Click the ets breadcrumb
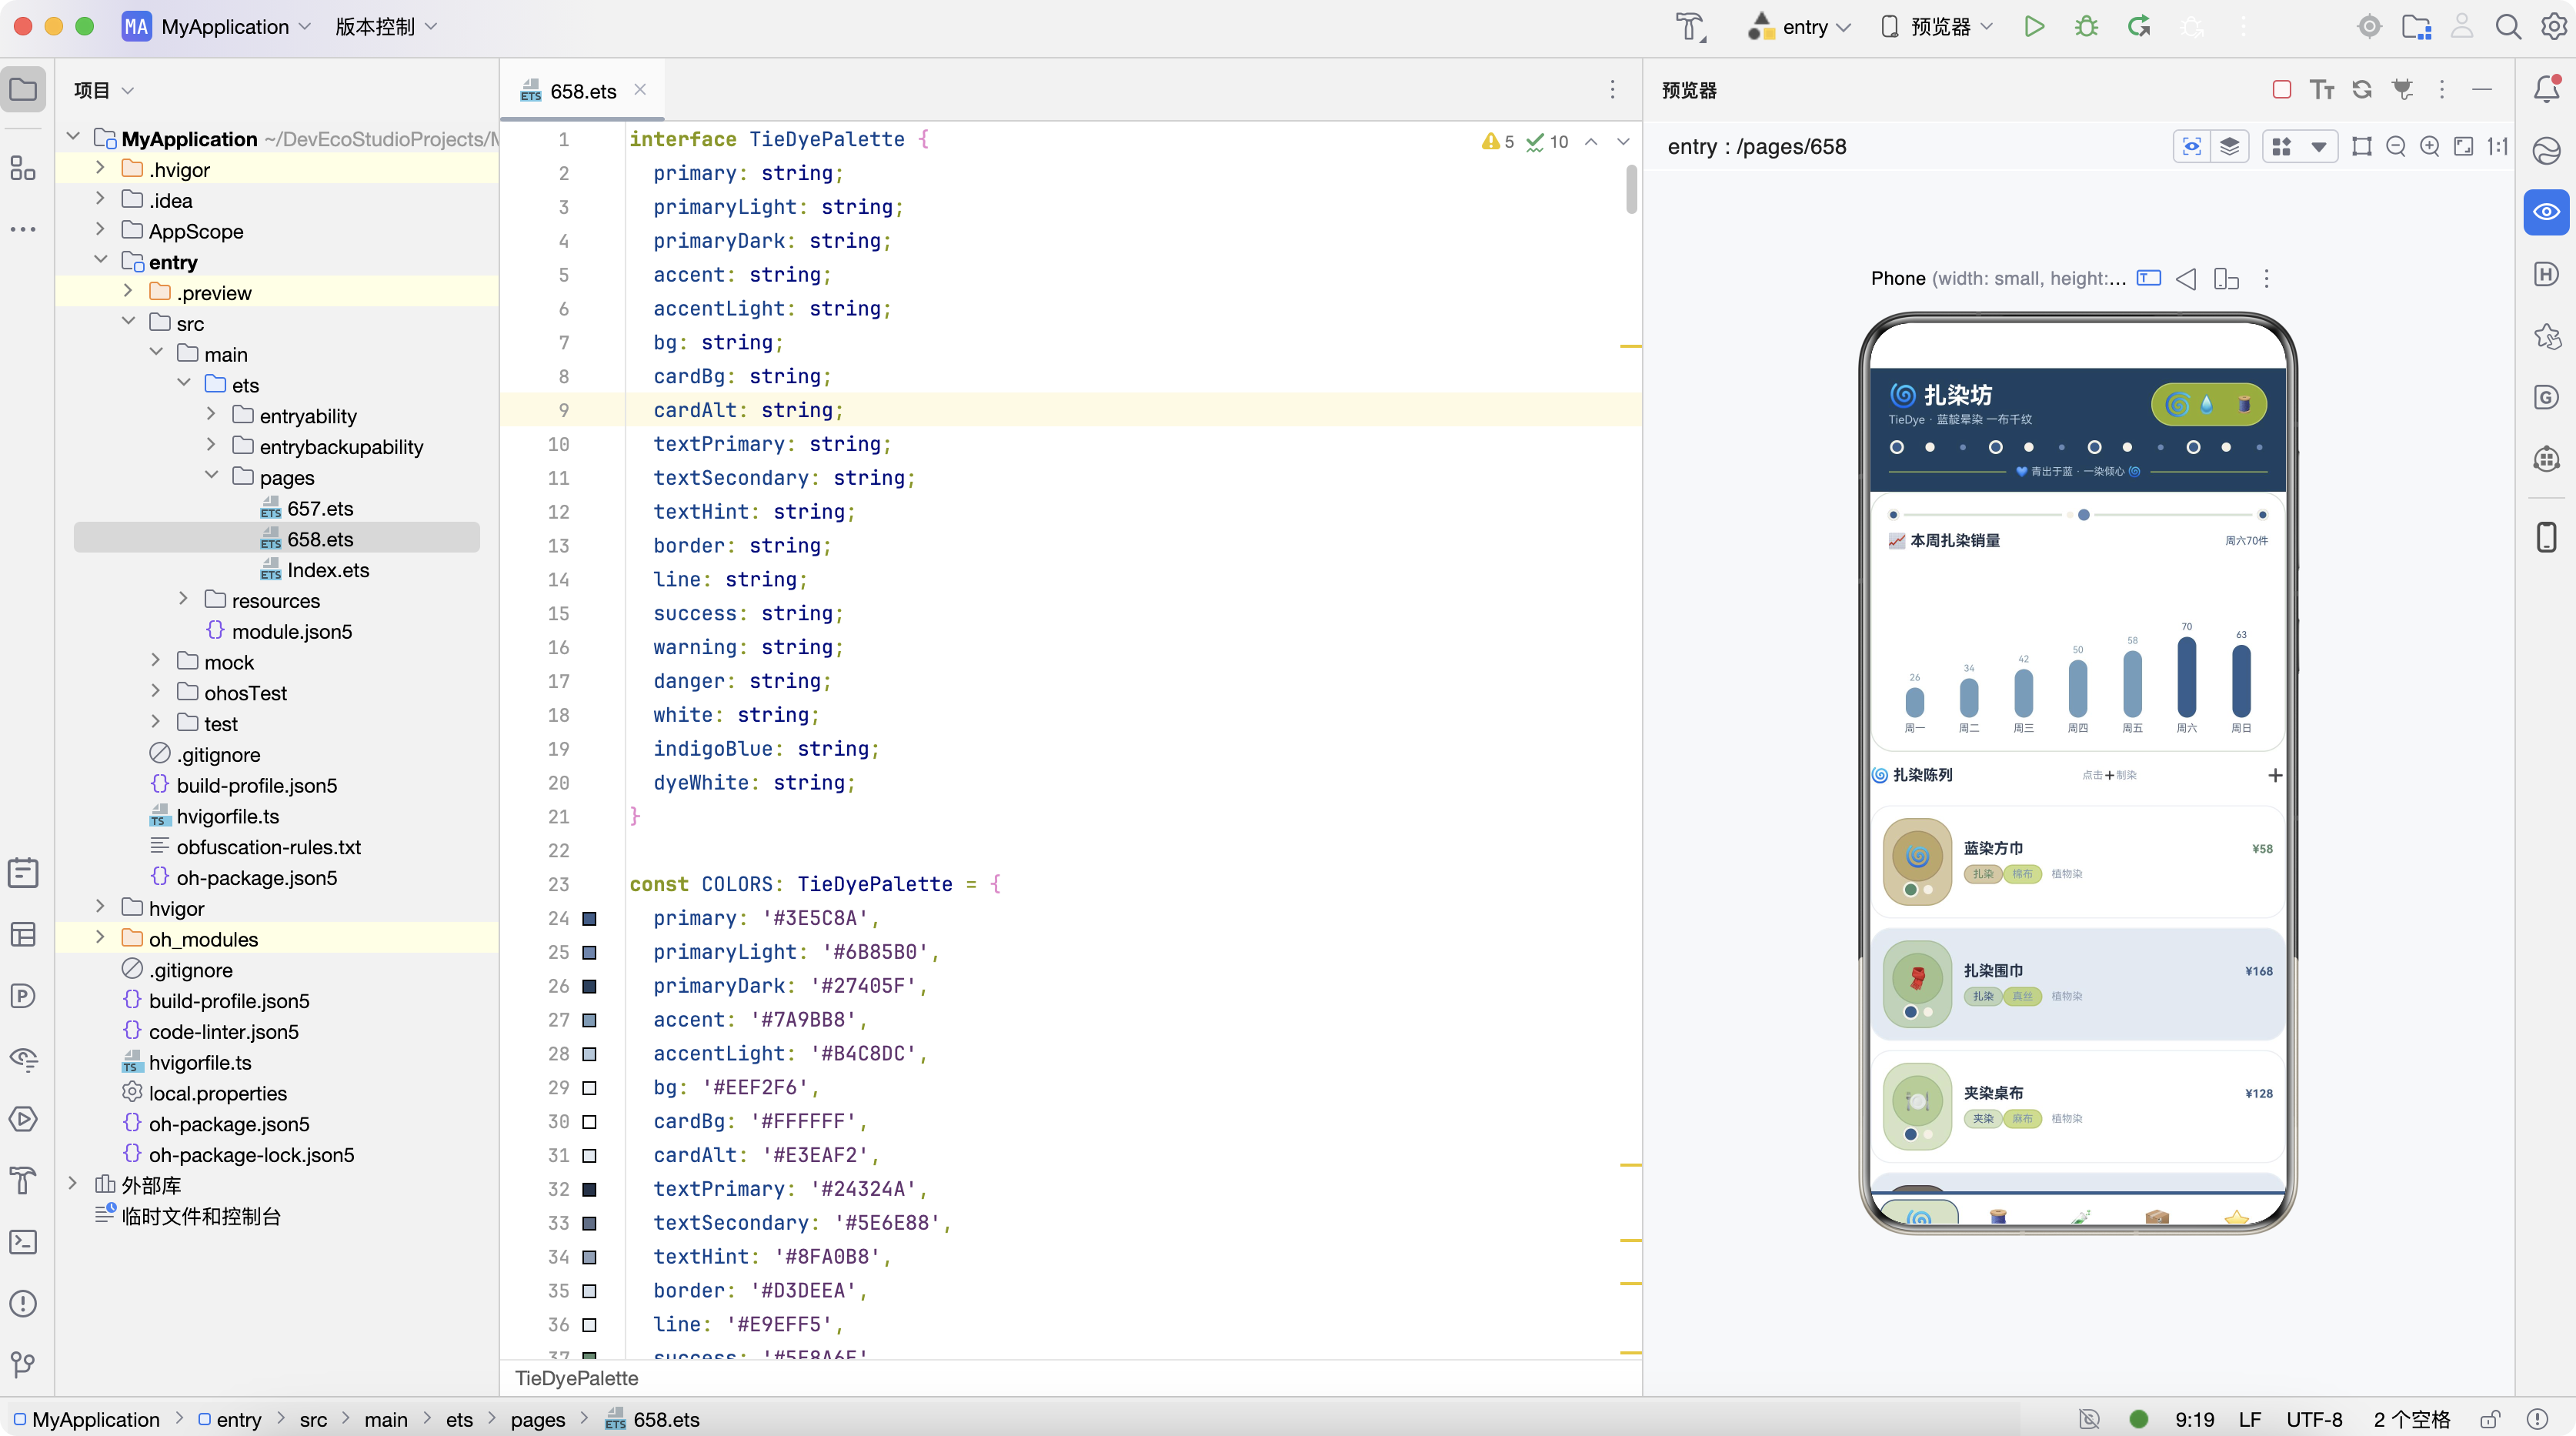This screenshot has height=1436, width=2576. coord(459,1419)
